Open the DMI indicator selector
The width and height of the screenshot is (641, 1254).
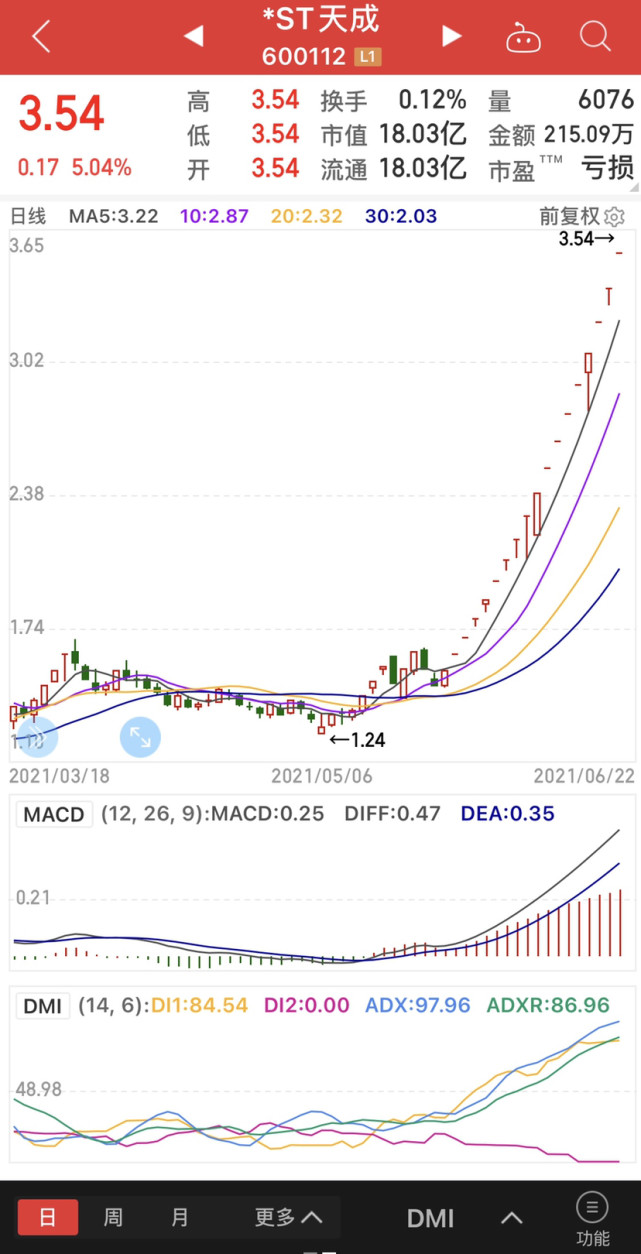[x=430, y=1218]
